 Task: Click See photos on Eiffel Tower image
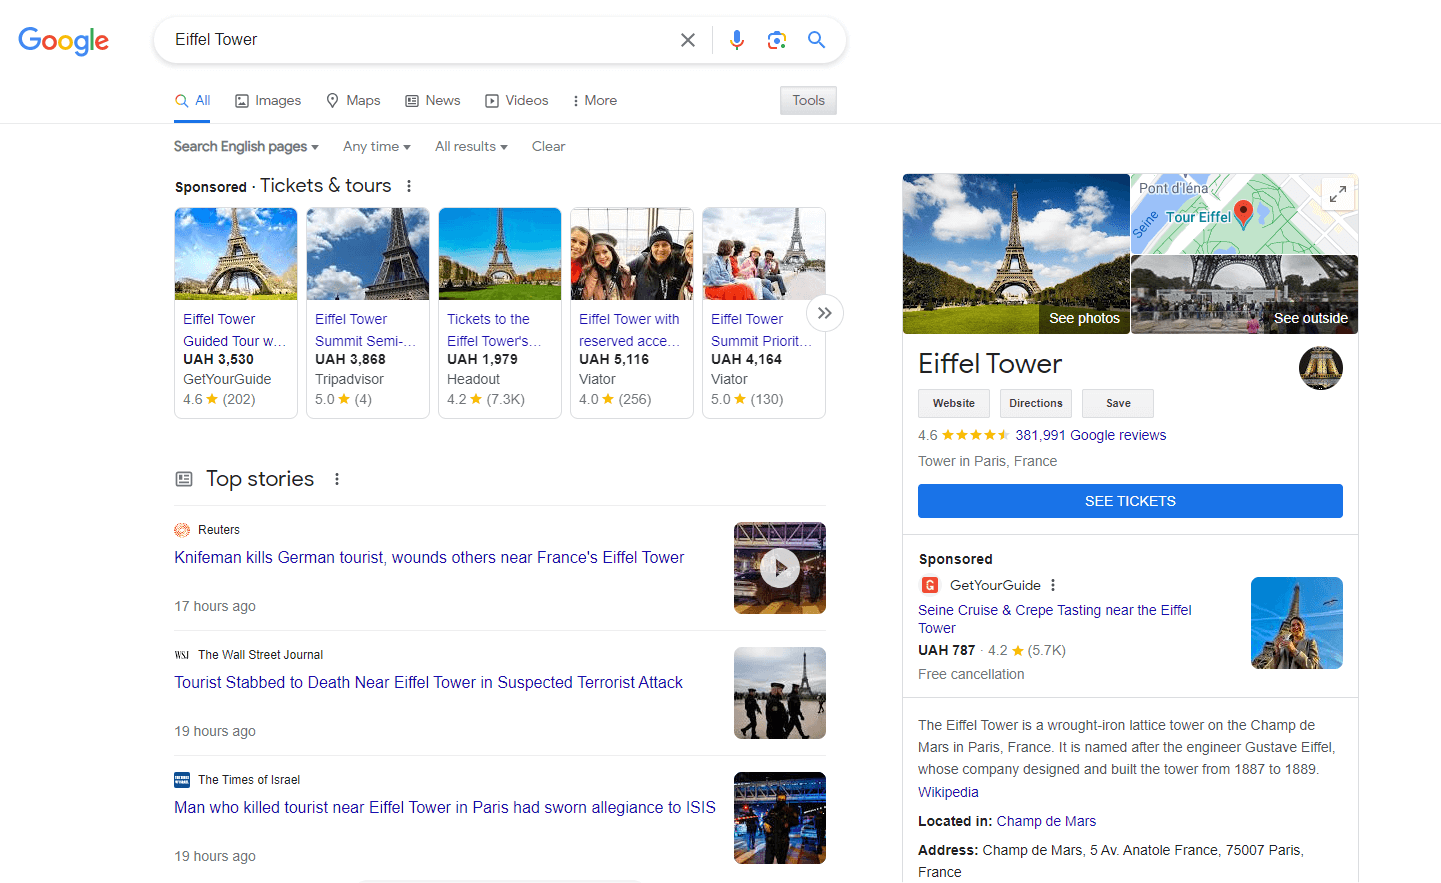pyautogui.click(x=1084, y=318)
